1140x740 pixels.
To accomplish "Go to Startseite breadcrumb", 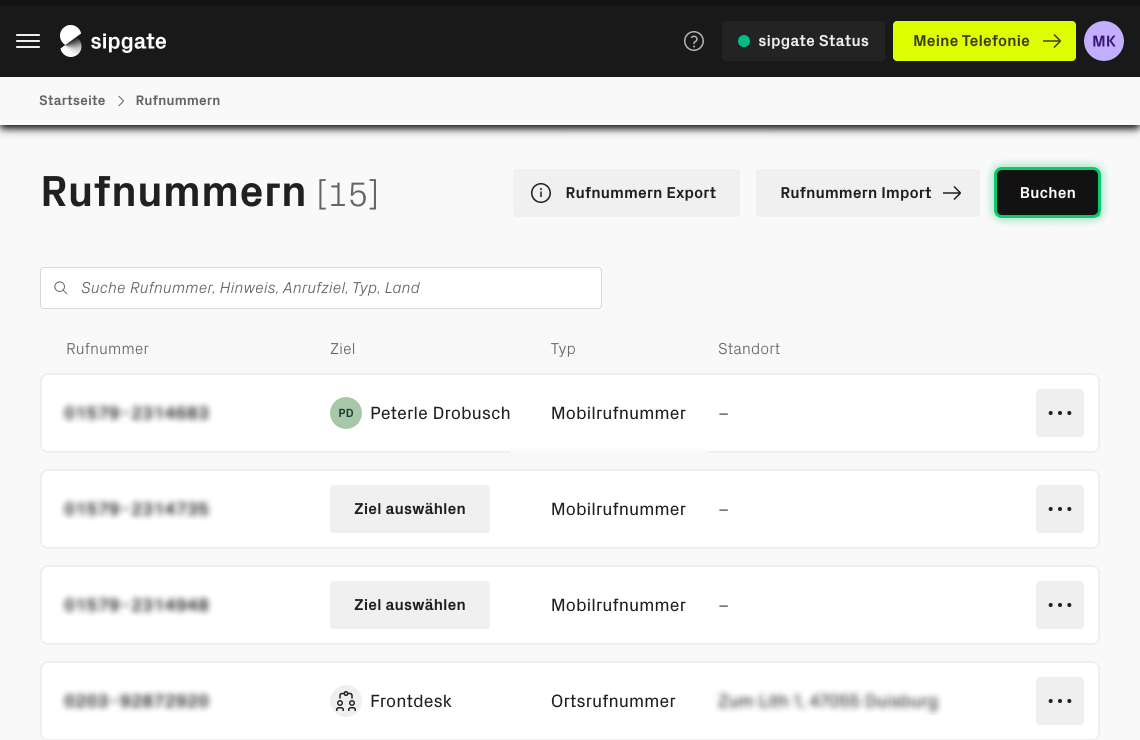I will click(72, 101).
